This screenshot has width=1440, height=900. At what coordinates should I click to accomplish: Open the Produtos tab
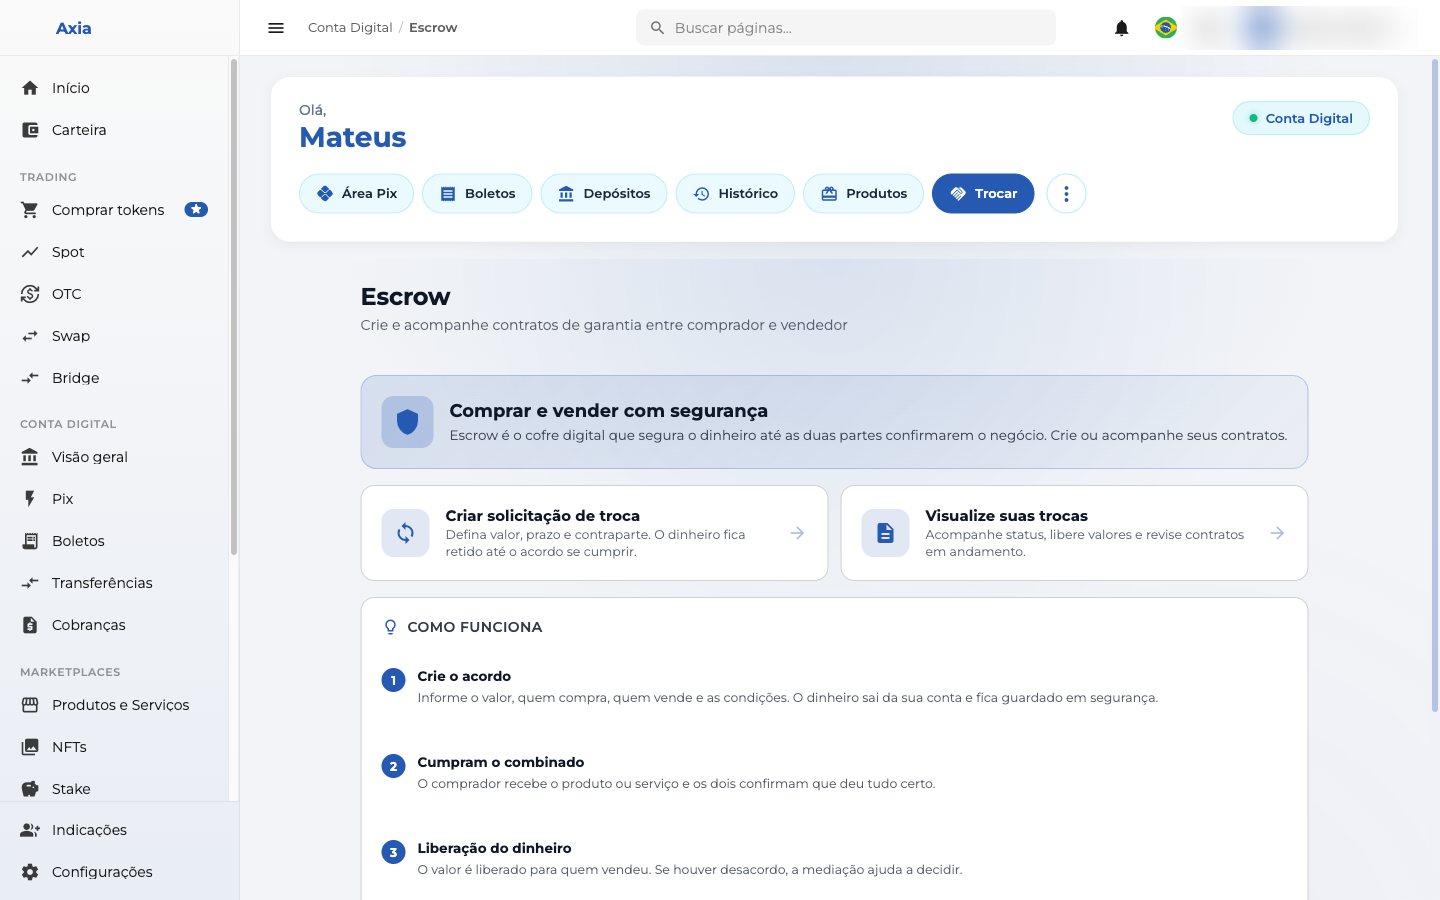pyautogui.click(x=864, y=194)
